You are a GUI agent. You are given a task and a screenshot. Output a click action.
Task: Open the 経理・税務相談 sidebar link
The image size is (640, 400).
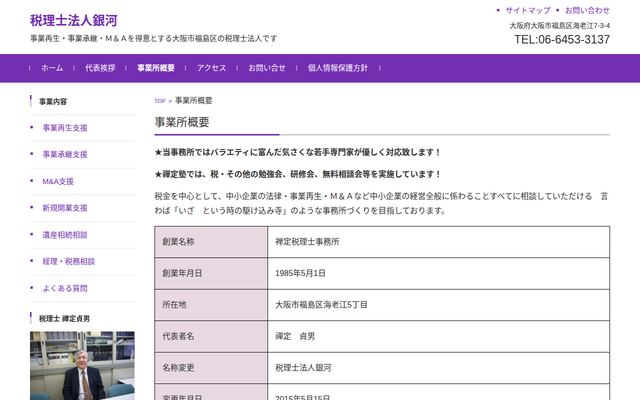69,261
